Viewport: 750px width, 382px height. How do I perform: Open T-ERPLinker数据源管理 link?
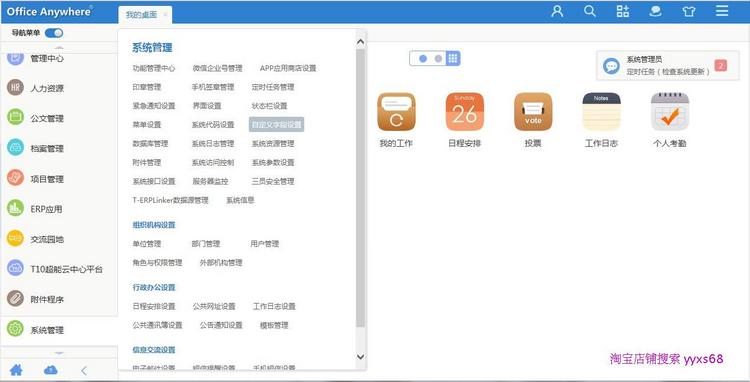170,200
